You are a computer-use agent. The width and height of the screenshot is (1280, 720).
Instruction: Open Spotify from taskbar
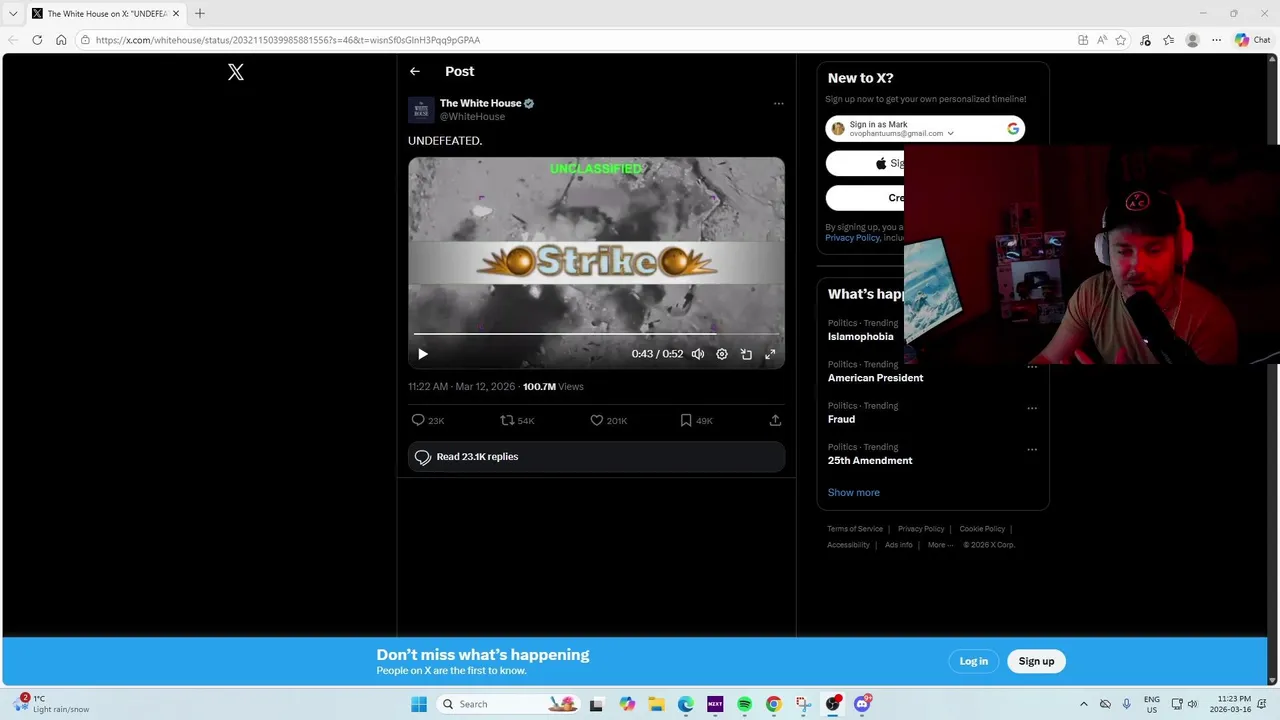(x=744, y=704)
